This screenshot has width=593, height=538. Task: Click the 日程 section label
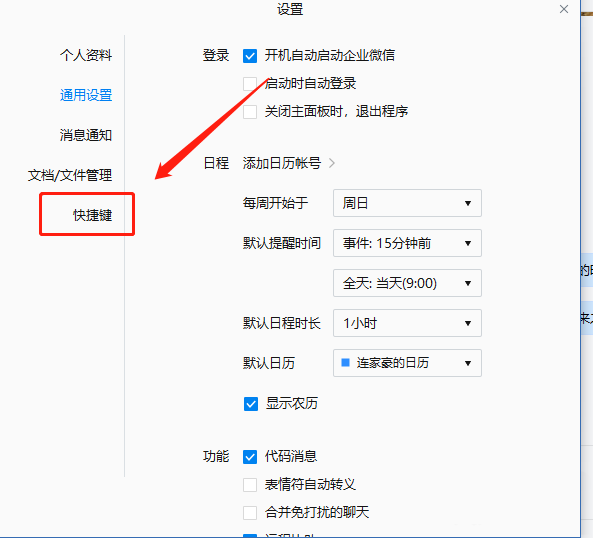pos(216,163)
